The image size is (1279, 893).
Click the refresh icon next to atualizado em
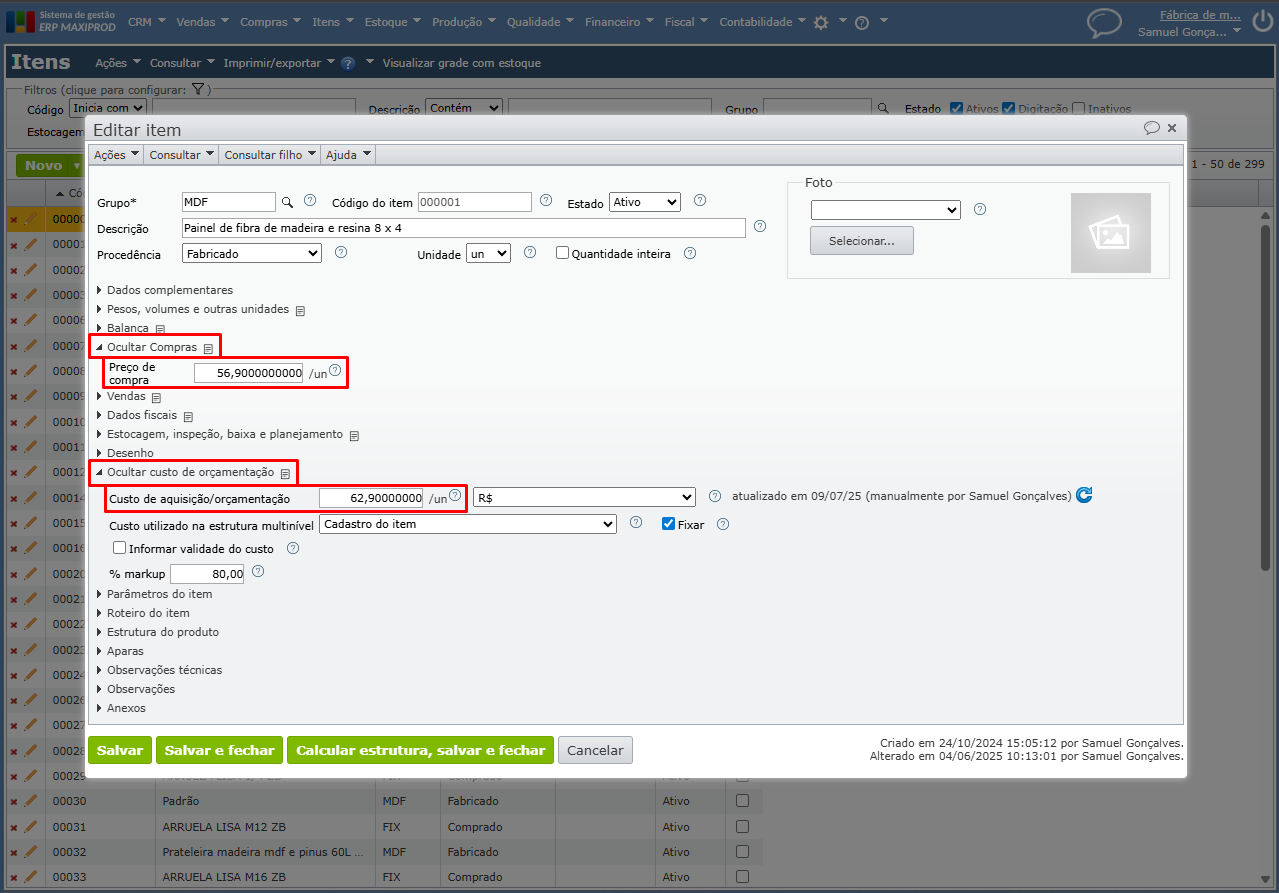pyautogui.click(x=1084, y=495)
